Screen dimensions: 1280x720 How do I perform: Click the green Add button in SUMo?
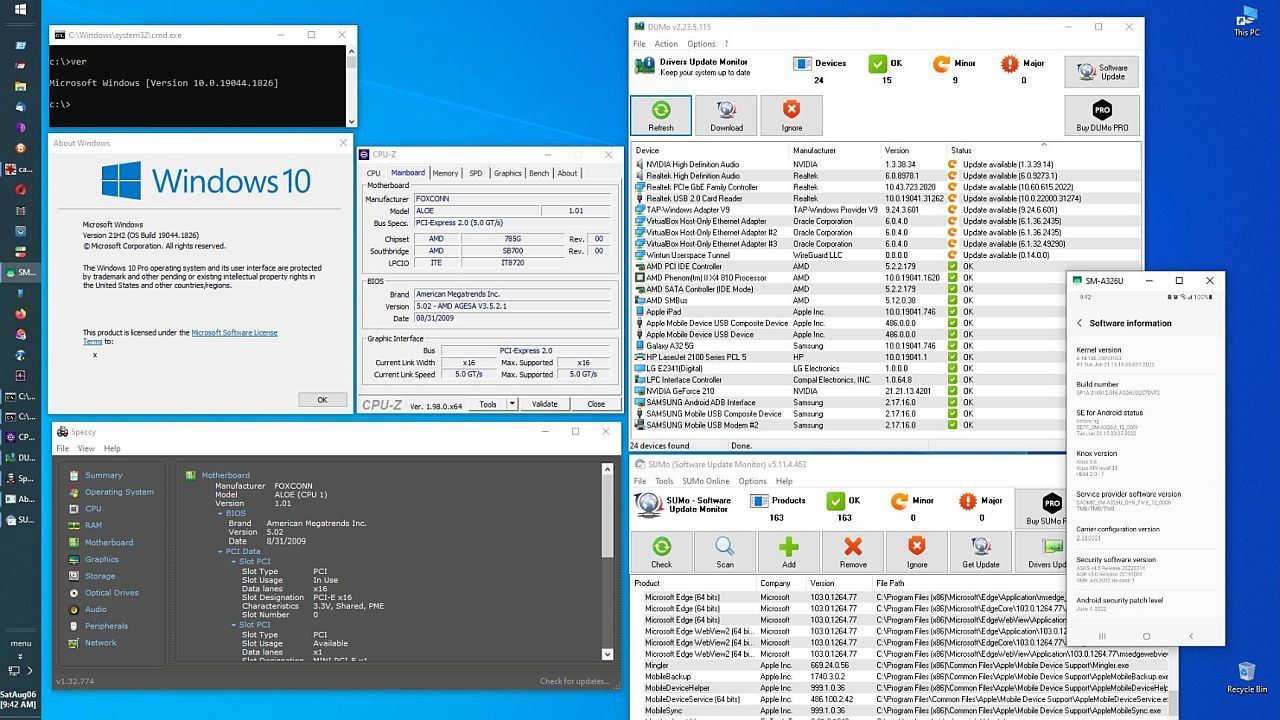point(789,552)
